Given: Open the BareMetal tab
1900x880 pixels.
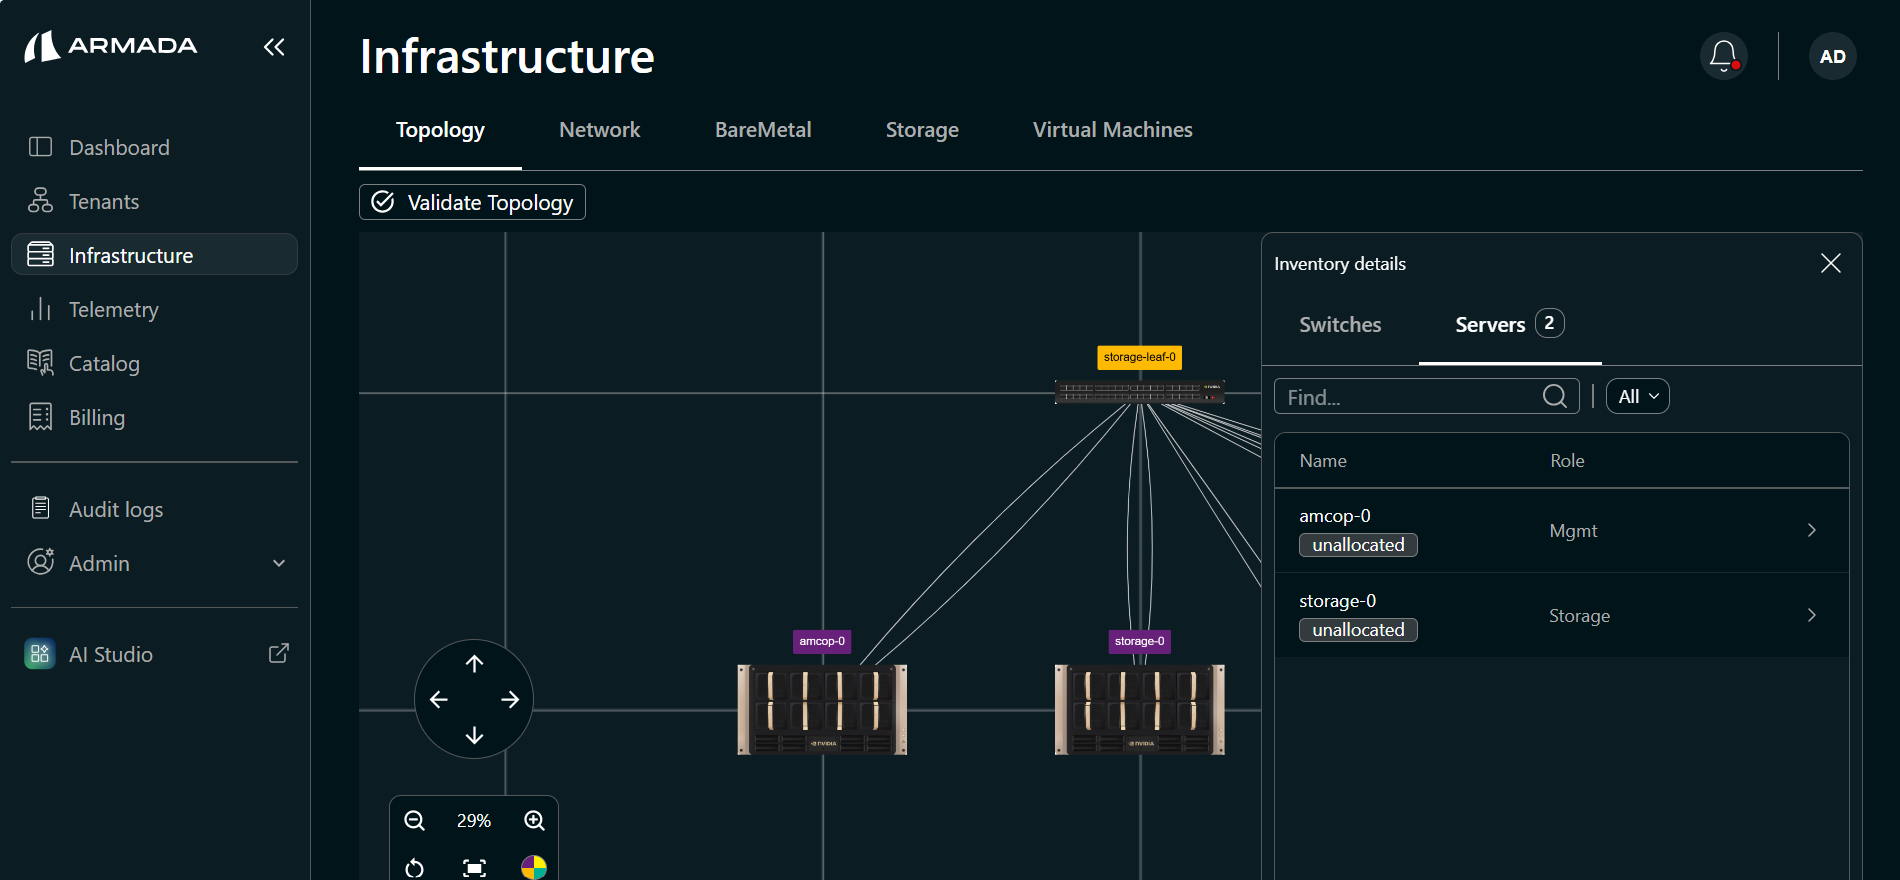Looking at the screenshot, I should (763, 130).
